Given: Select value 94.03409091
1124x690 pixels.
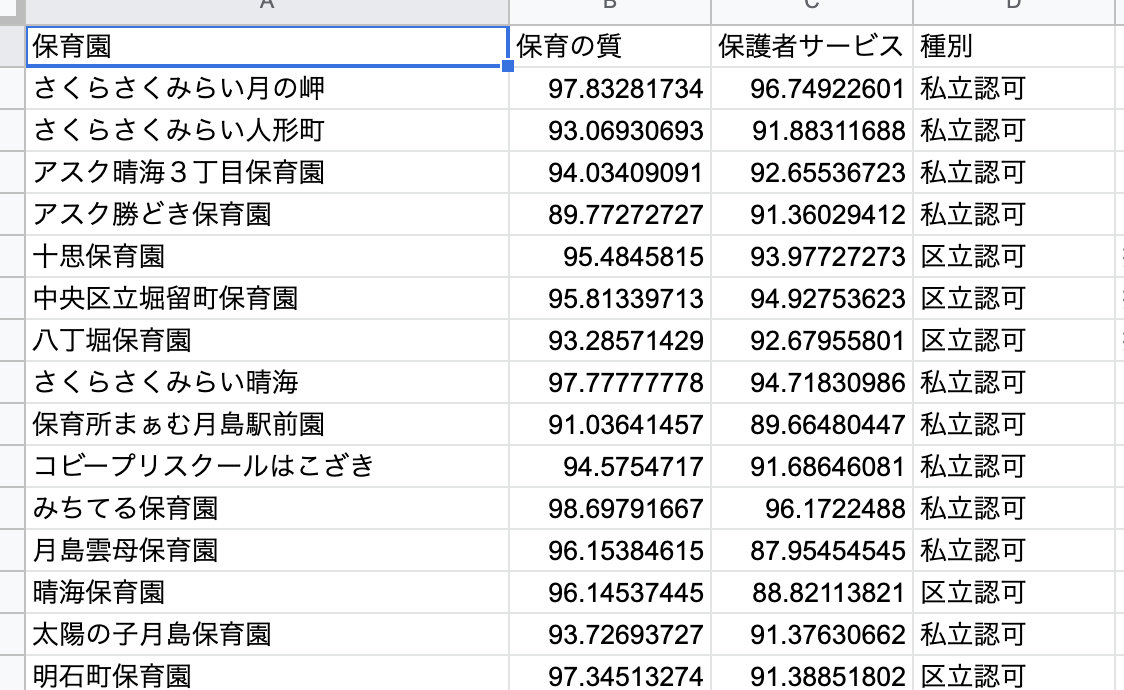Looking at the screenshot, I should click(610, 173).
